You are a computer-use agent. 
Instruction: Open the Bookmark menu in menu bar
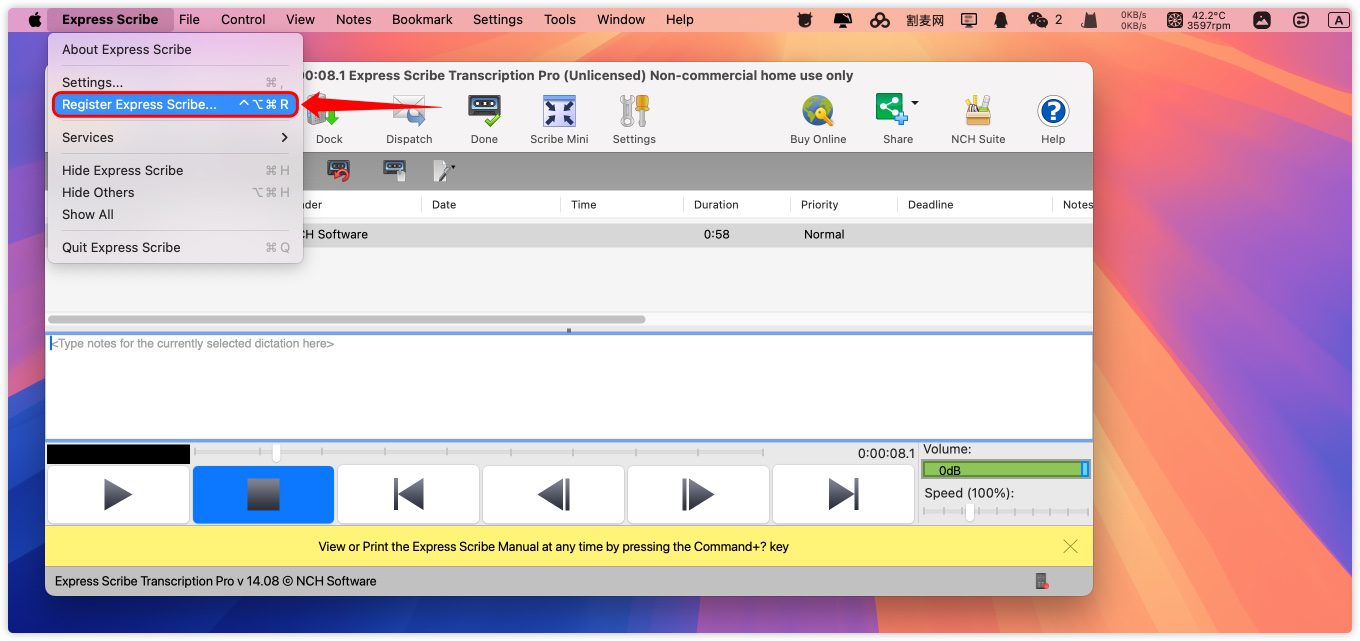pyautogui.click(x=422, y=19)
